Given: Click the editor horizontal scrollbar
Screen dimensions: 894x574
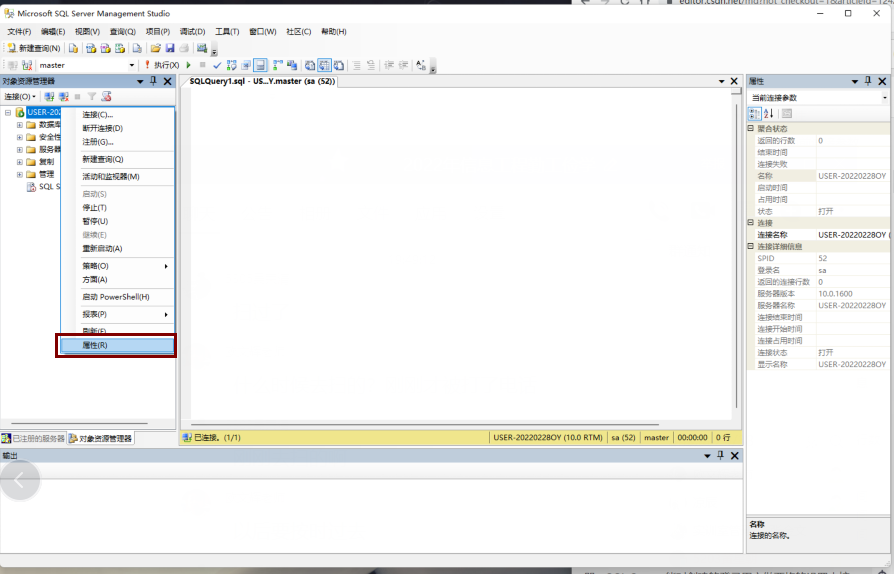Looking at the screenshot, I should (x=425, y=424).
